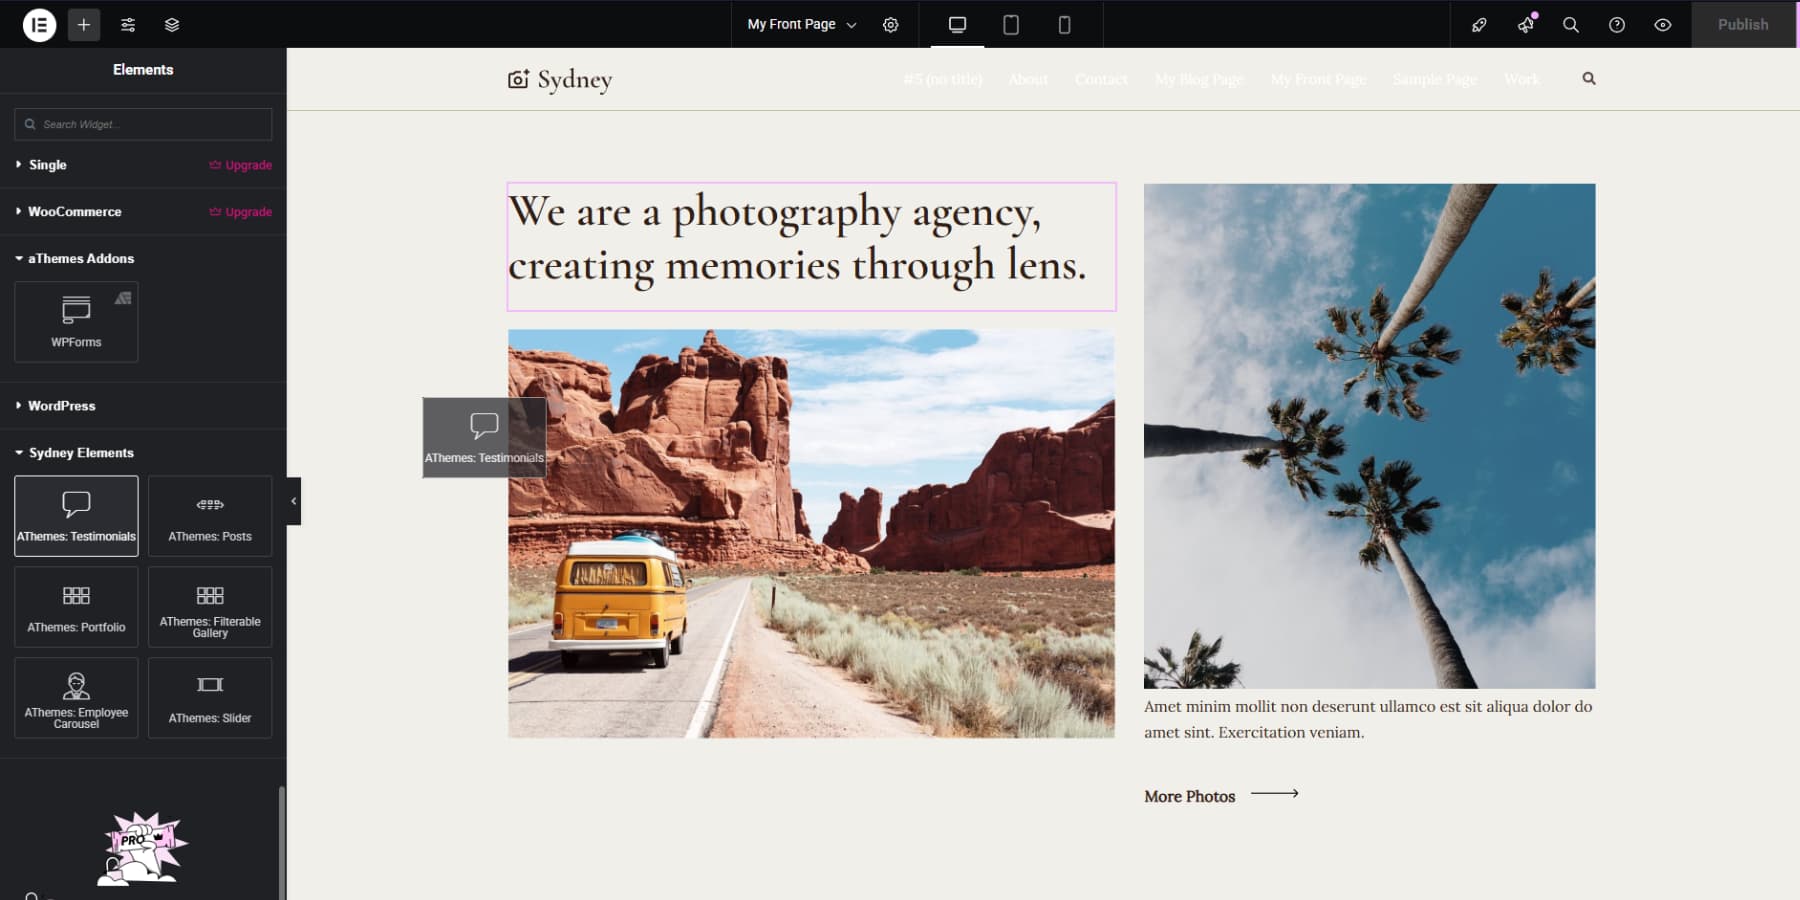Open the Structure layers panel
Screen dimensions: 1800x900
(172, 24)
